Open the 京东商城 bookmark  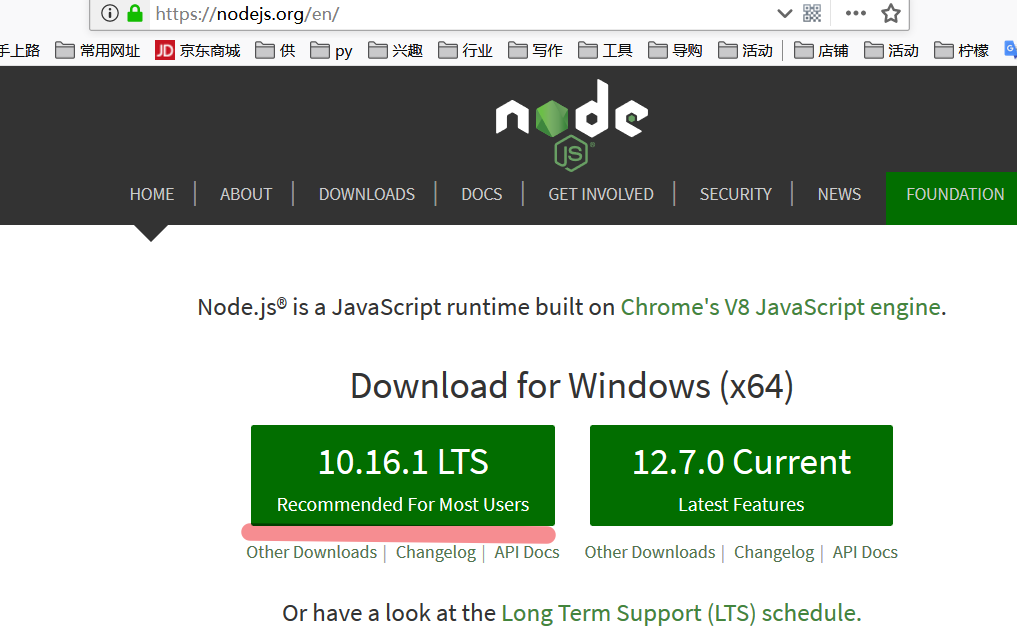coord(198,50)
